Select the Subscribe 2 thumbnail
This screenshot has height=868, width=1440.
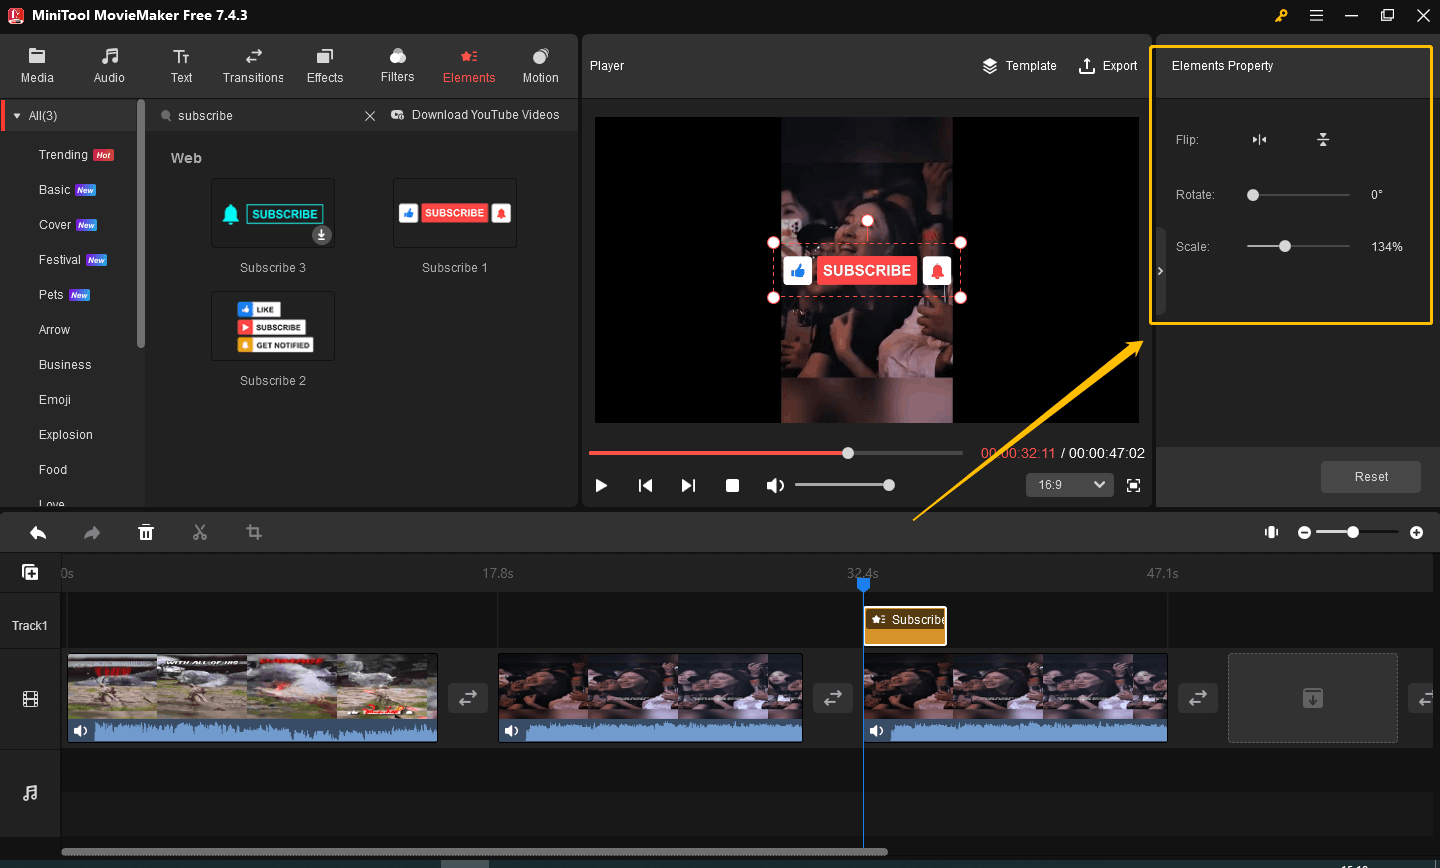pyautogui.click(x=273, y=326)
